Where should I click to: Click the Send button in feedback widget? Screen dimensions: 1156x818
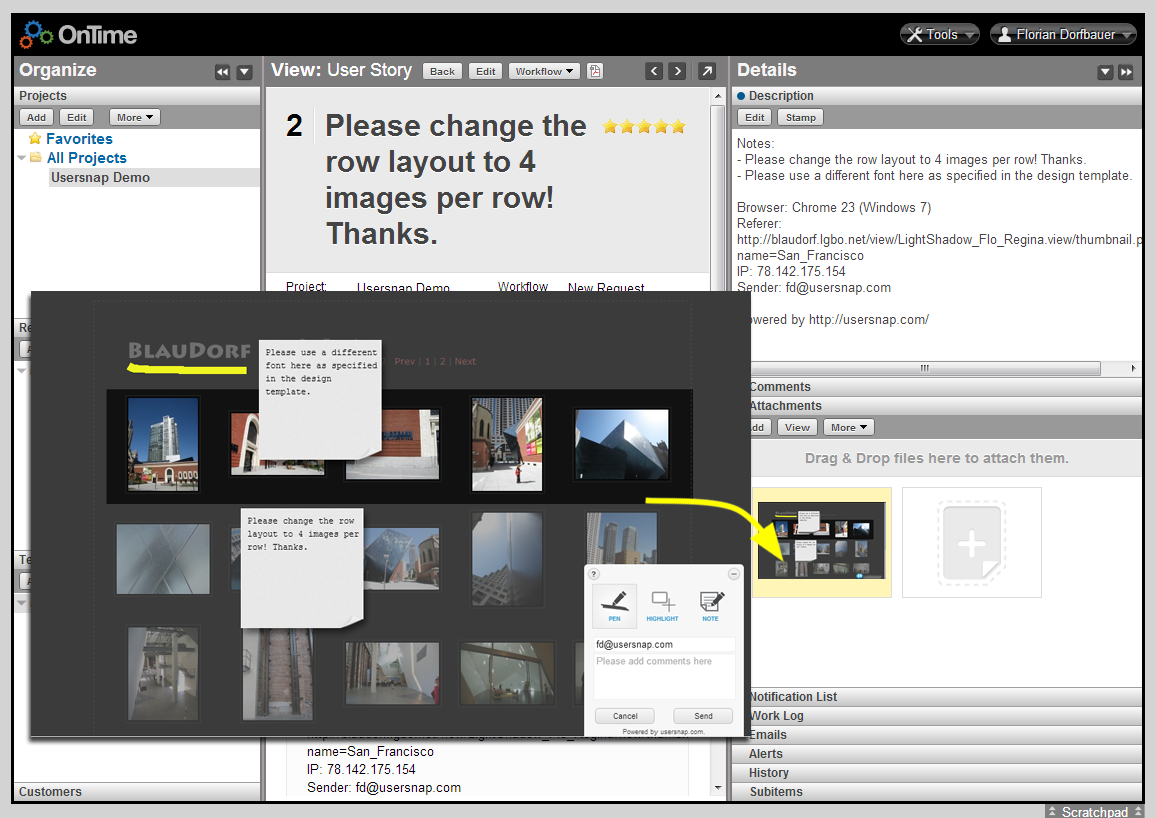(703, 716)
